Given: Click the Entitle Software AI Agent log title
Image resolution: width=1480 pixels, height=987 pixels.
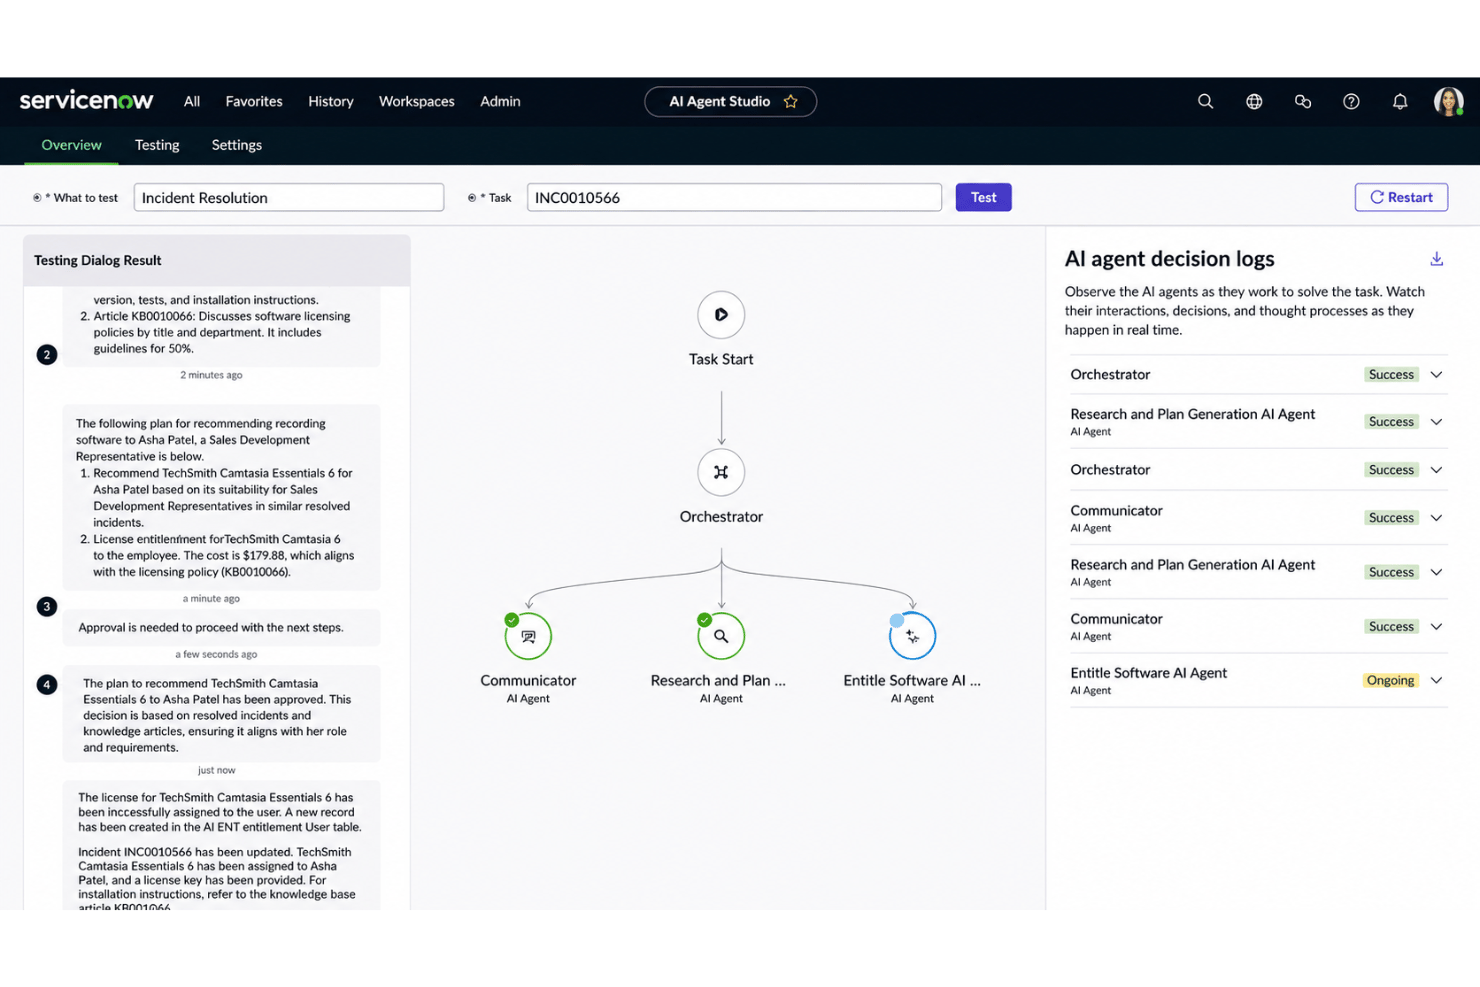Looking at the screenshot, I should point(1149,673).
